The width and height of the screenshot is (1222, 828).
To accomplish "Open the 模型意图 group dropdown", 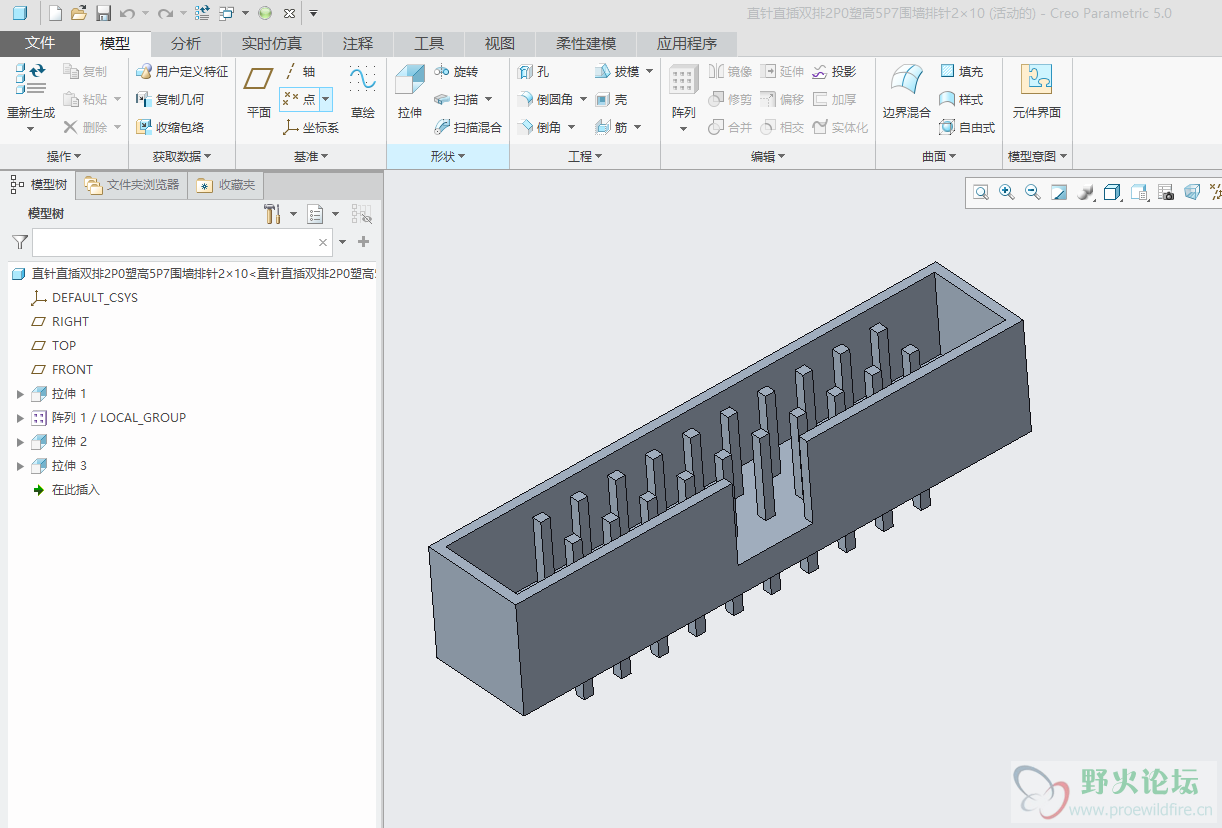I will coord(1037,157).
